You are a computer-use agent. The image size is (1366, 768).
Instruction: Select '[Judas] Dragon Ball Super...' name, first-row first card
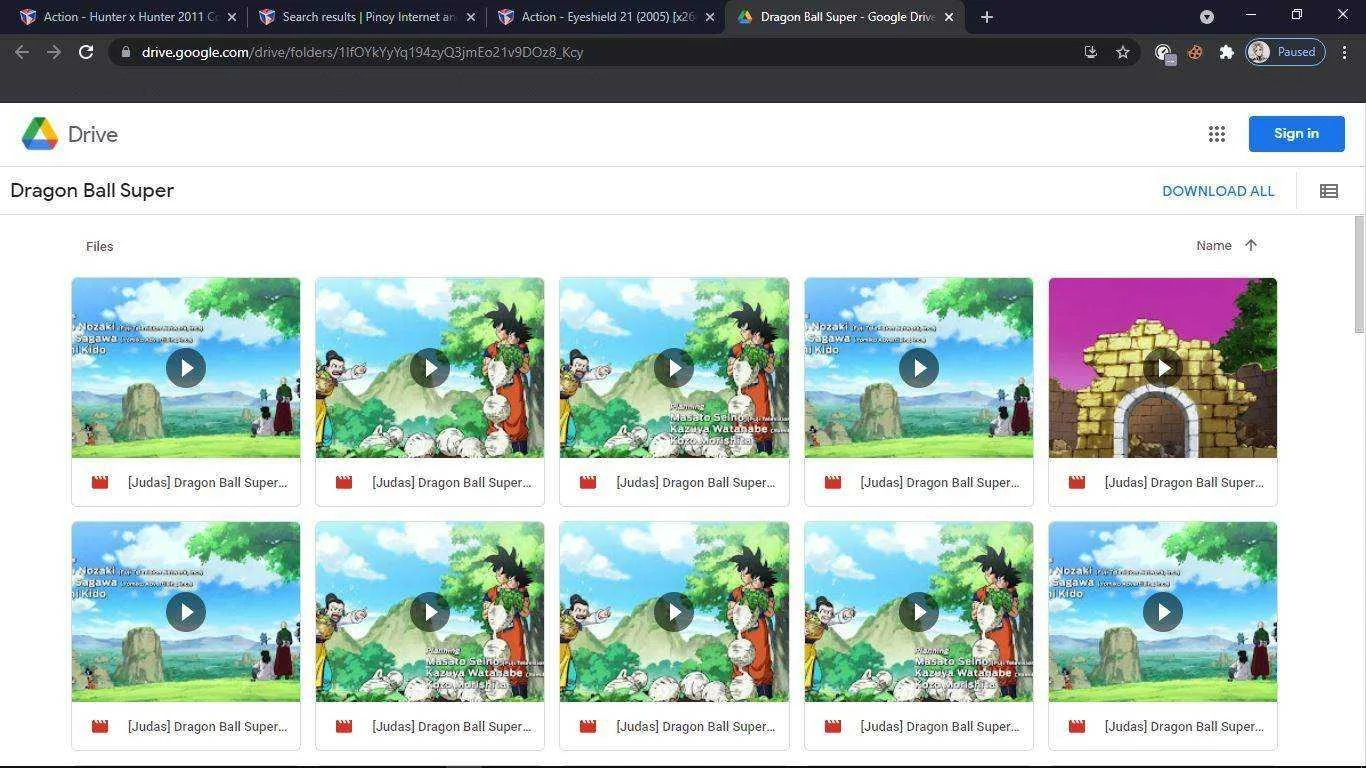pos(207,482)
